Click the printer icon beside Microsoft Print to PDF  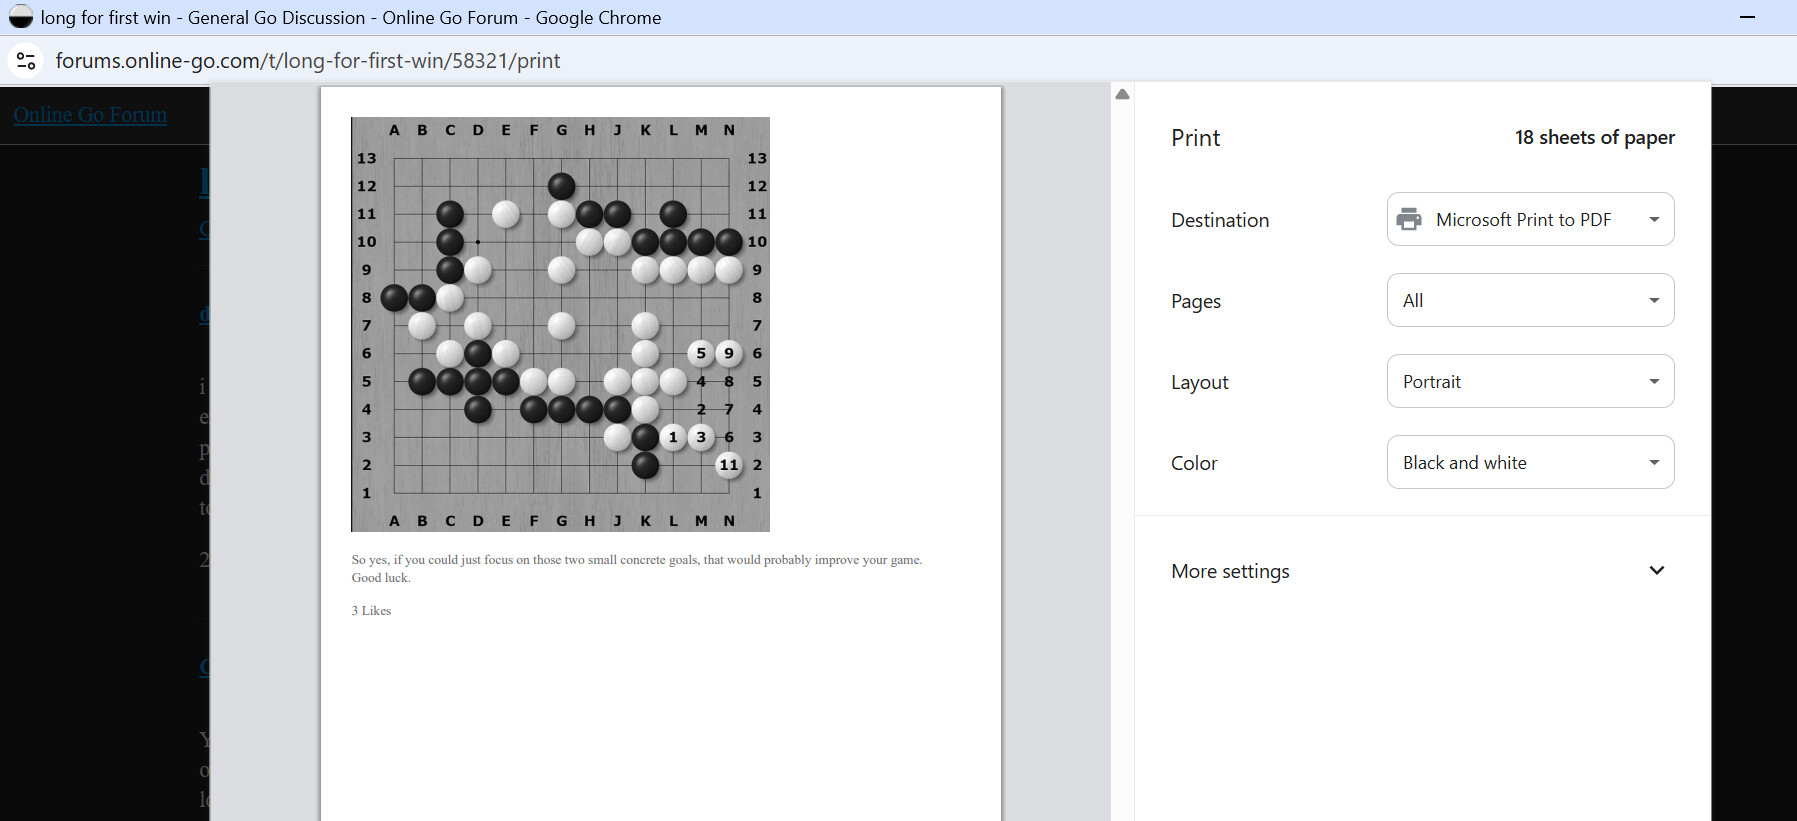click(1409, 220)
